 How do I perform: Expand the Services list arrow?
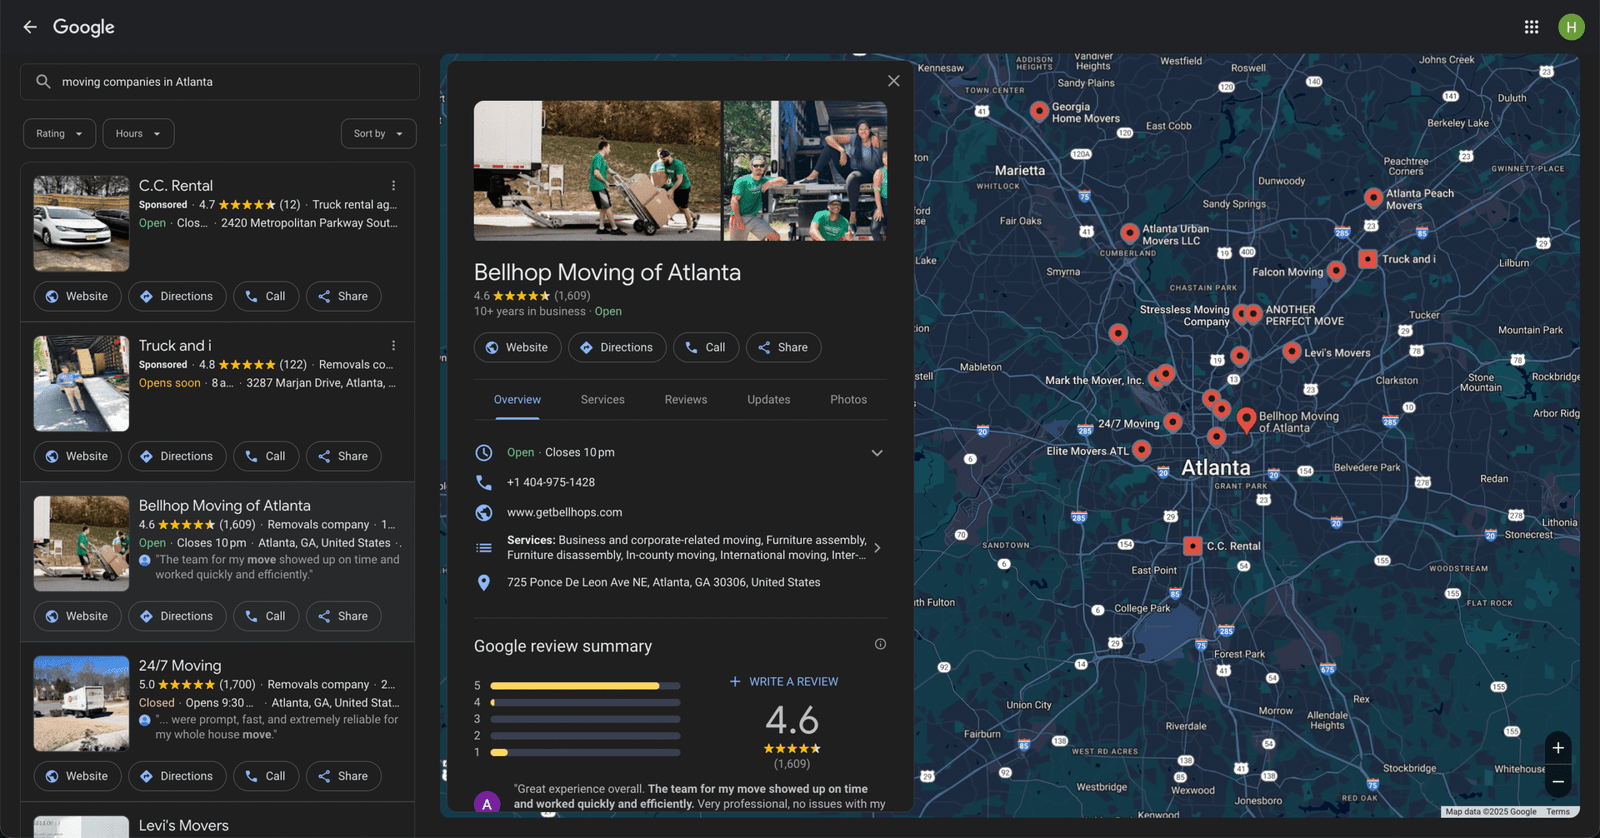click(x=877, y=548)
